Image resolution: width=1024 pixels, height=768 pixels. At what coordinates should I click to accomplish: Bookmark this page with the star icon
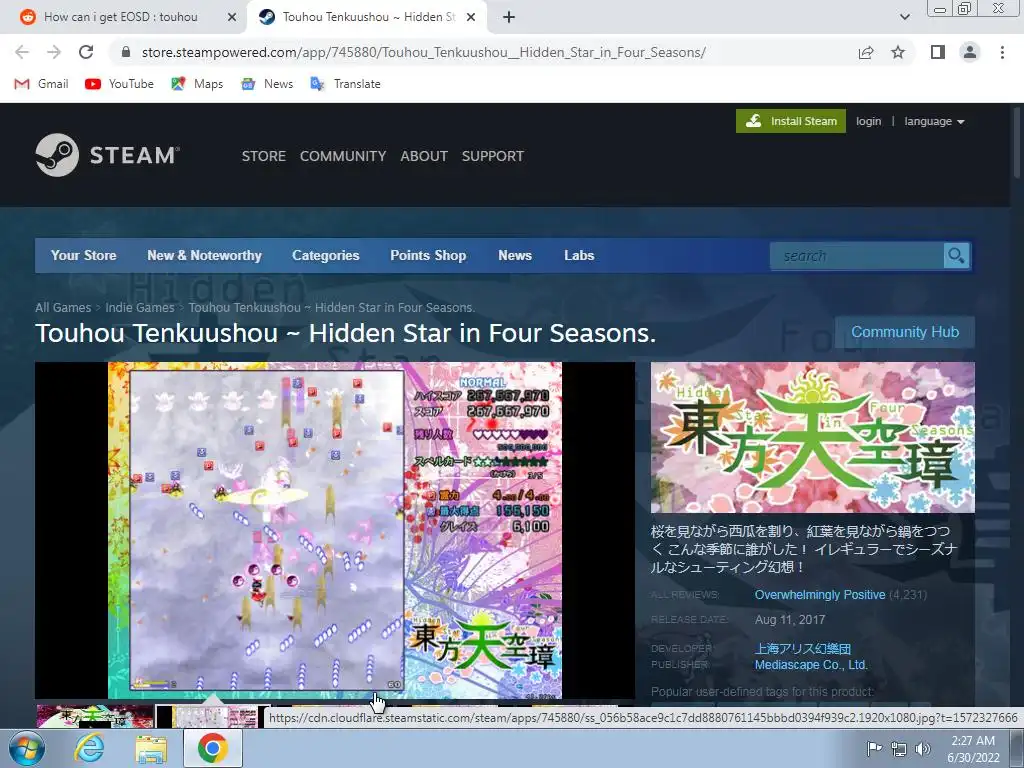pyautogui.click(x=898, y=52)
